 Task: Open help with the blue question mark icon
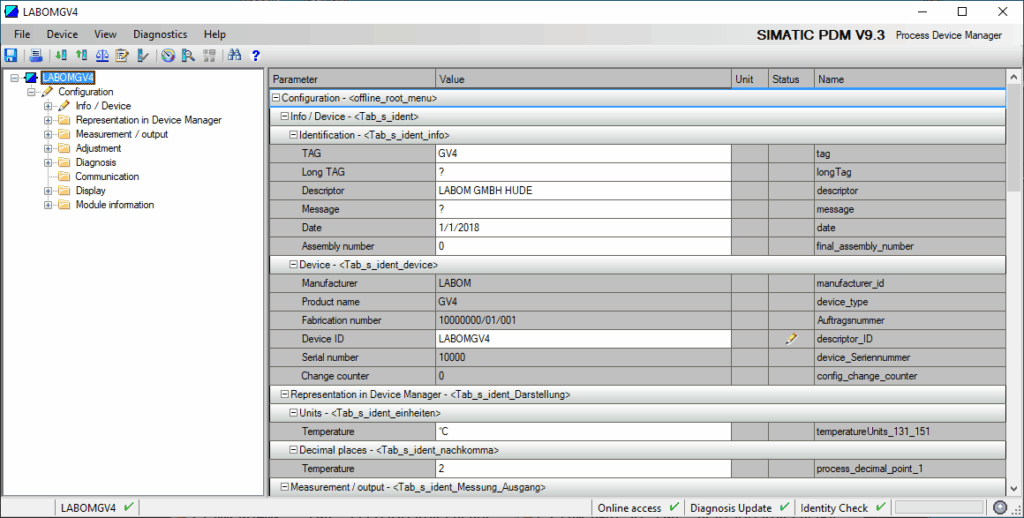256,55
